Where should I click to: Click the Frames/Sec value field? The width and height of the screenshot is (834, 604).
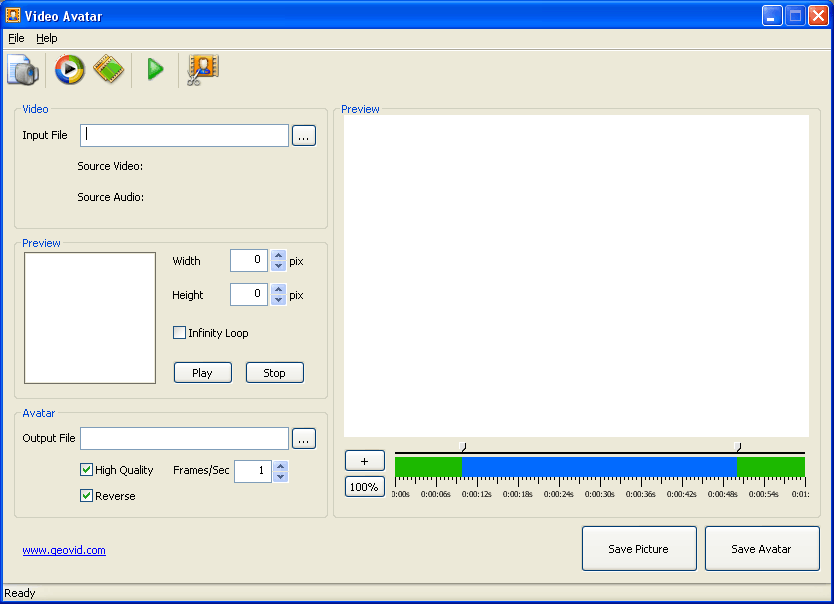tap(253, 471)
